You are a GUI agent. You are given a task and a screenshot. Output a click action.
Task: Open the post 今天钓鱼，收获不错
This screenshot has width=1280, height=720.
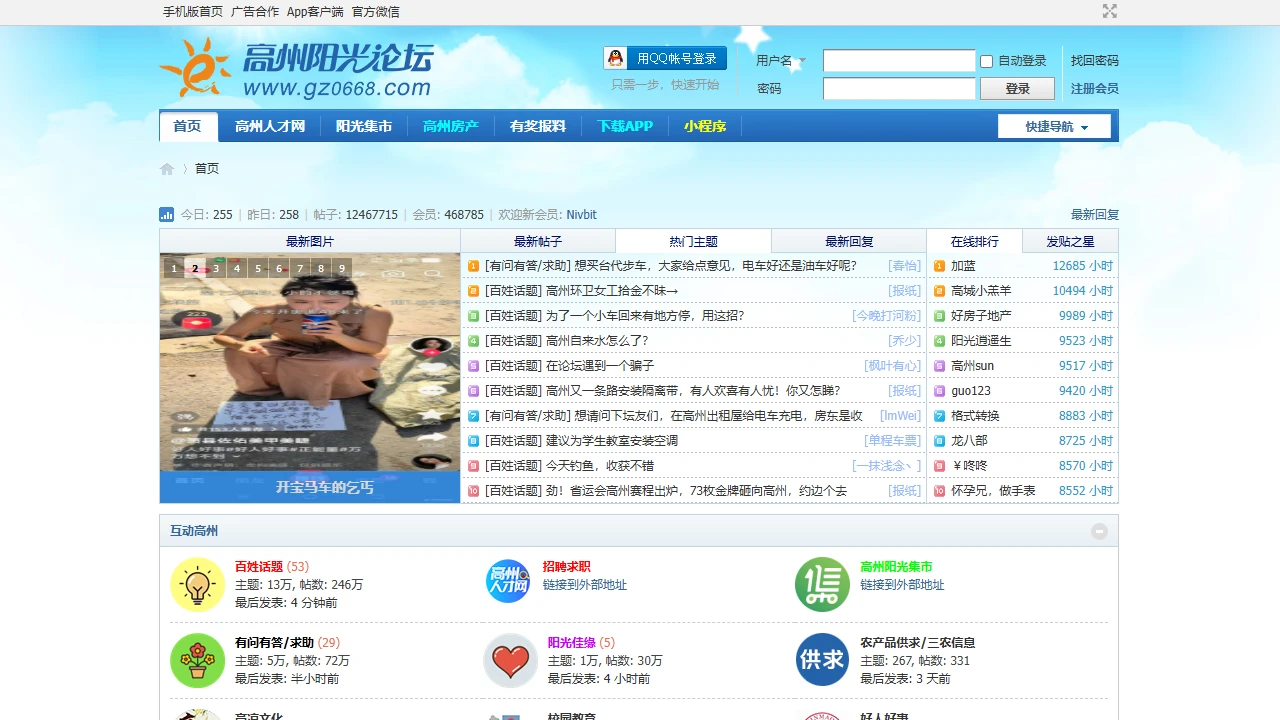coord(600,466)
